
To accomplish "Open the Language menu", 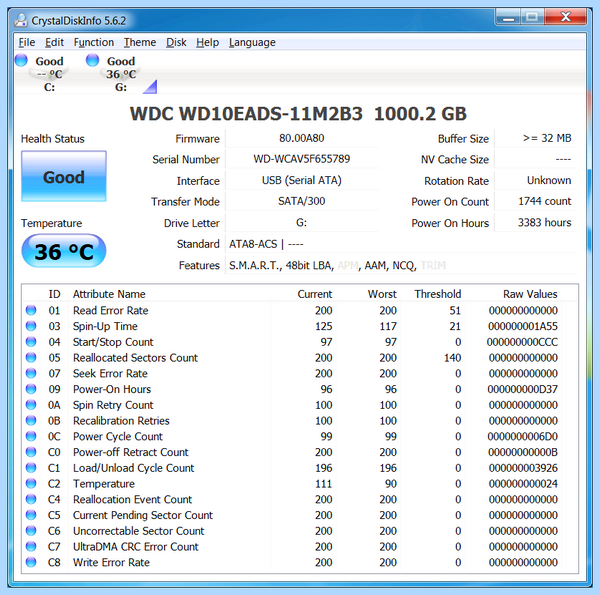I will 252,42.
